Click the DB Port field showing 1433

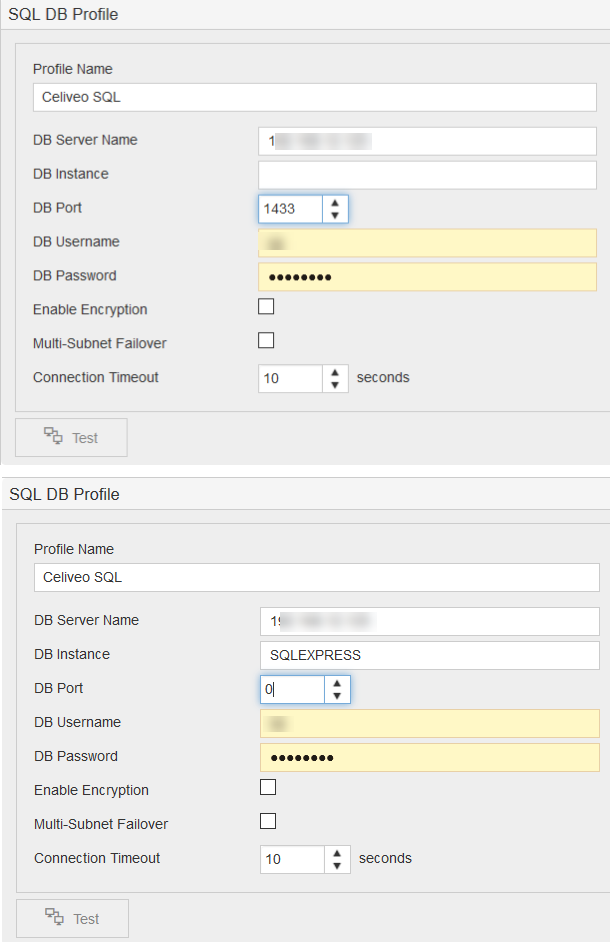click(x=290, y=209)
